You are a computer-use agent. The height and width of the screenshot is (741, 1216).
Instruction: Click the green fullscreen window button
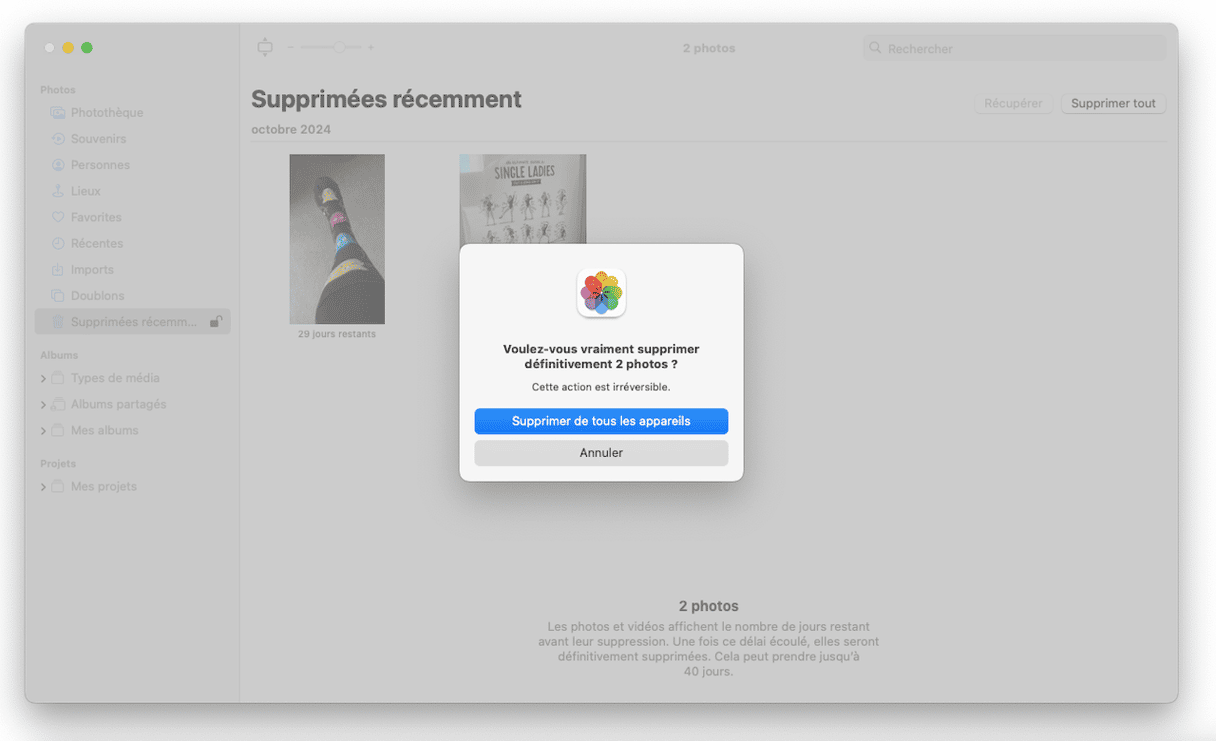coord(87,47)
